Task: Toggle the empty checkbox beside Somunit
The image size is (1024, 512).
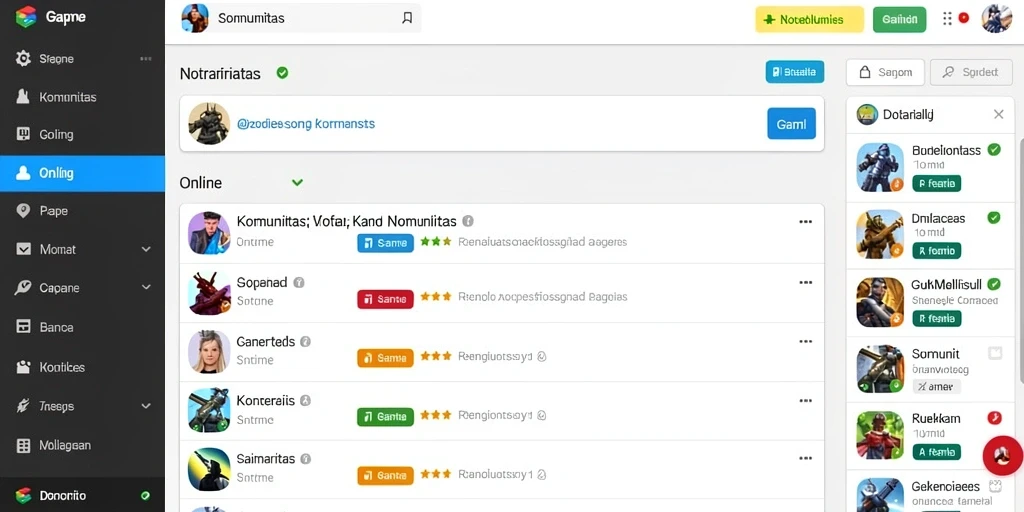Action: point(995,353)
